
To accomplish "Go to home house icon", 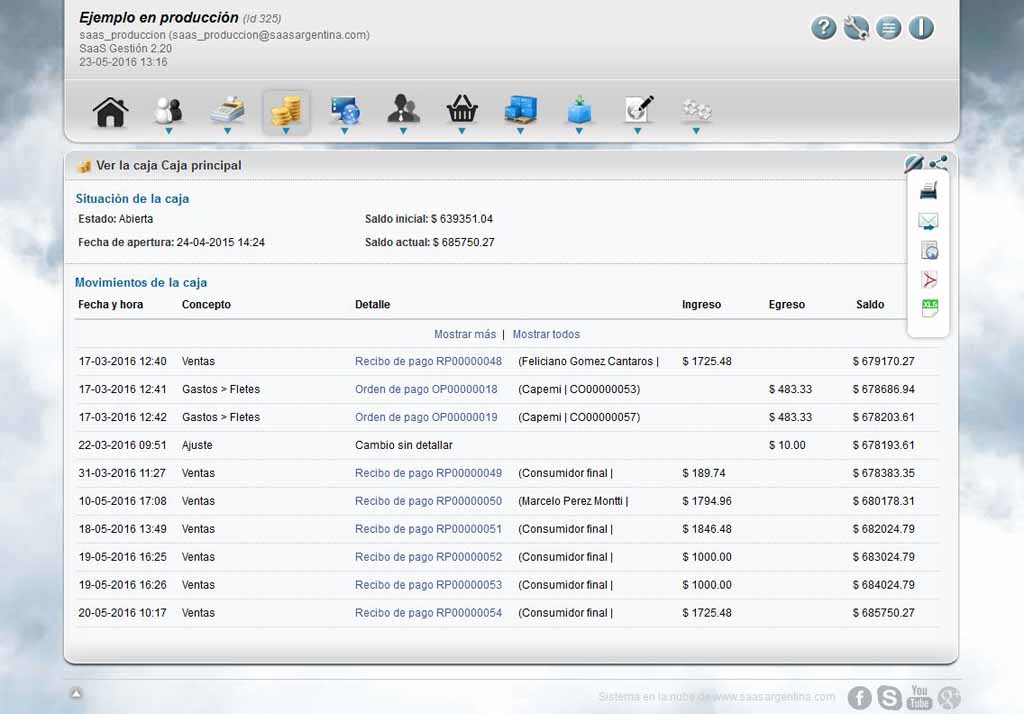I will 110,112.
